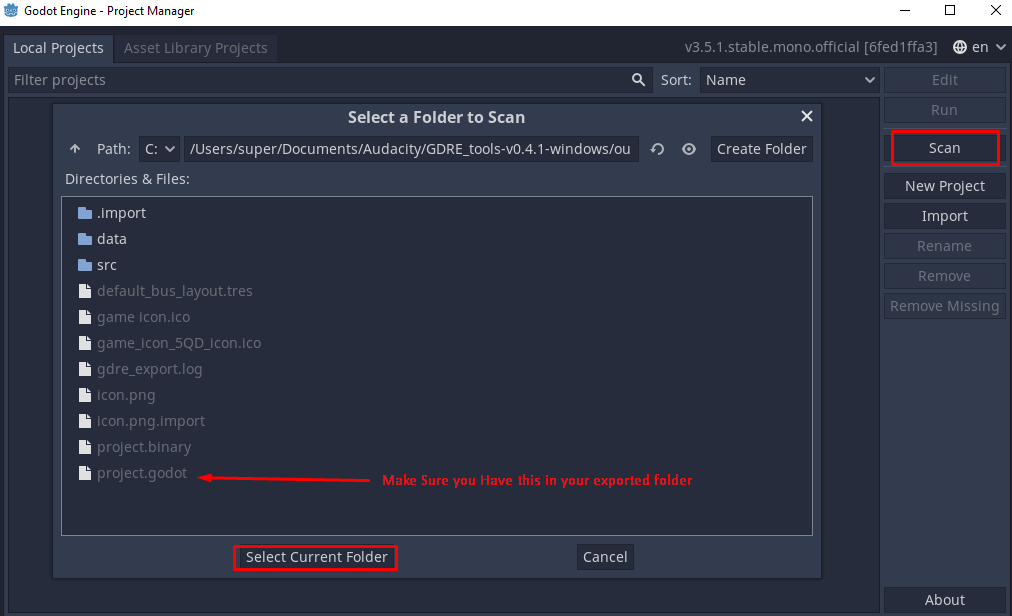Click the Scan button
Image resolution: width=1012 pixels, height=616 pixels.
pyautogui.click(x=944, y=148)
